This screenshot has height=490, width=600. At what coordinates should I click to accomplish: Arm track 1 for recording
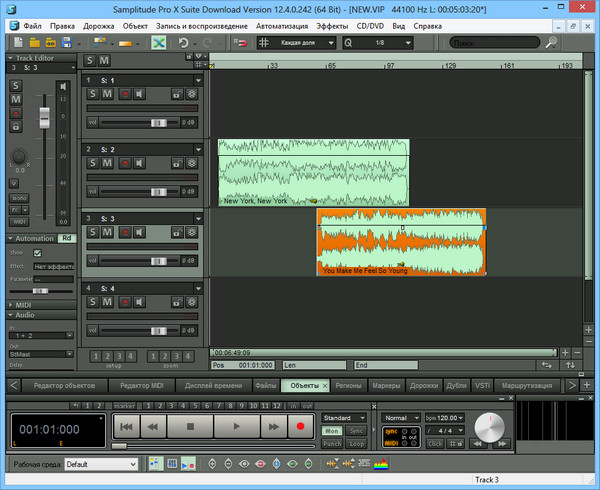125,94
